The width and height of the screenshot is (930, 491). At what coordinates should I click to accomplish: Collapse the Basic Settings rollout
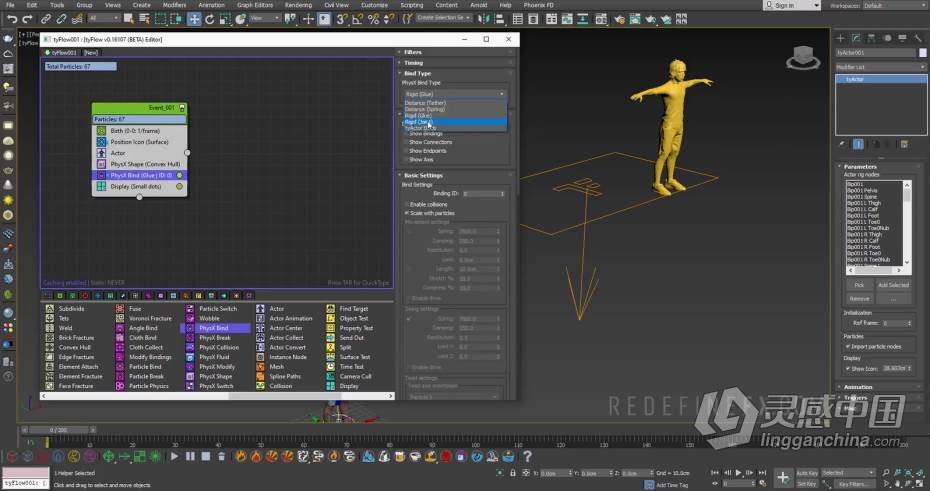[454, 176]
